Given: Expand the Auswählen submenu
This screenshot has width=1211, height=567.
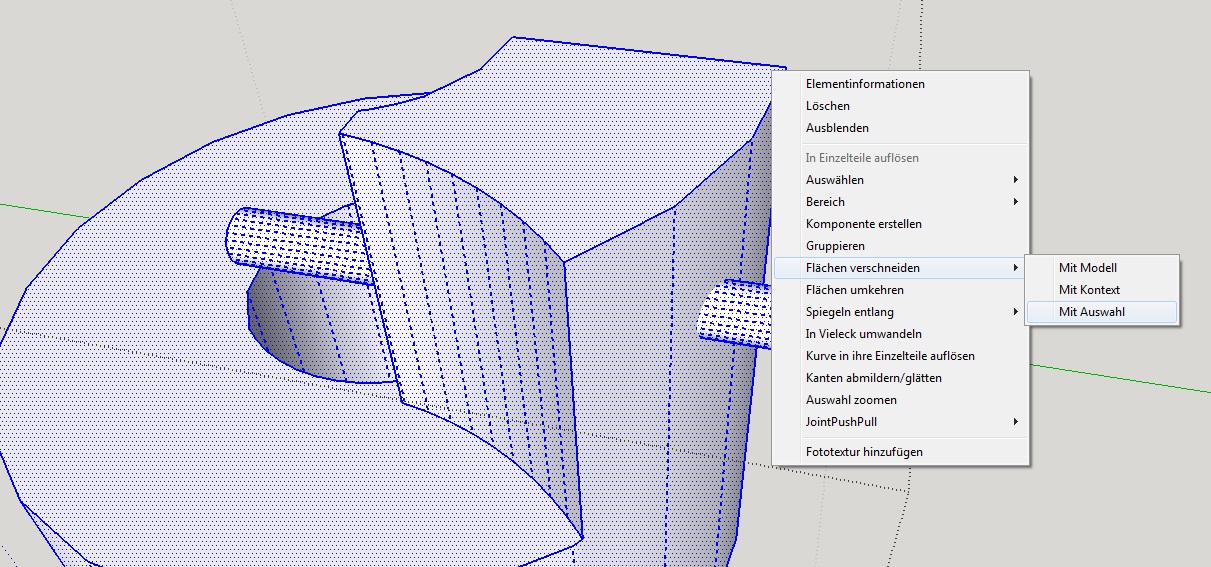Looking at the screenshot, I should (835, 180).
